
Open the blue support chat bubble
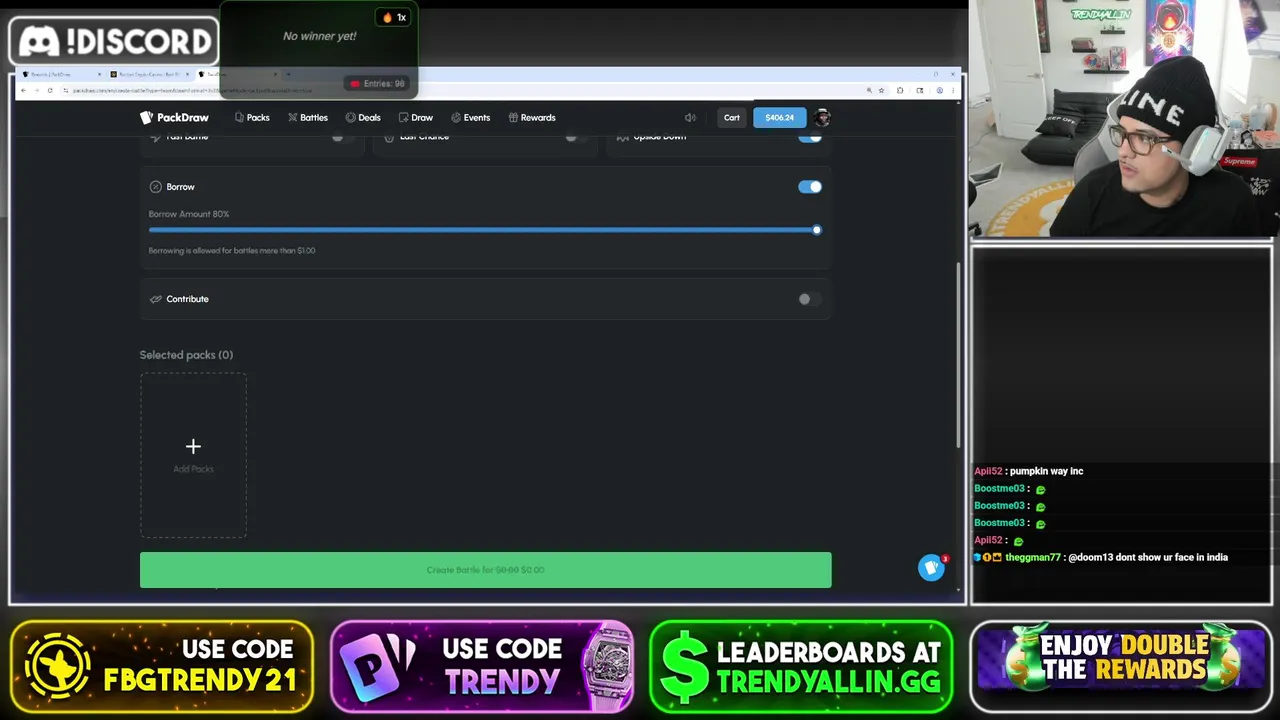pyautogui.click(x=931, y=568)
